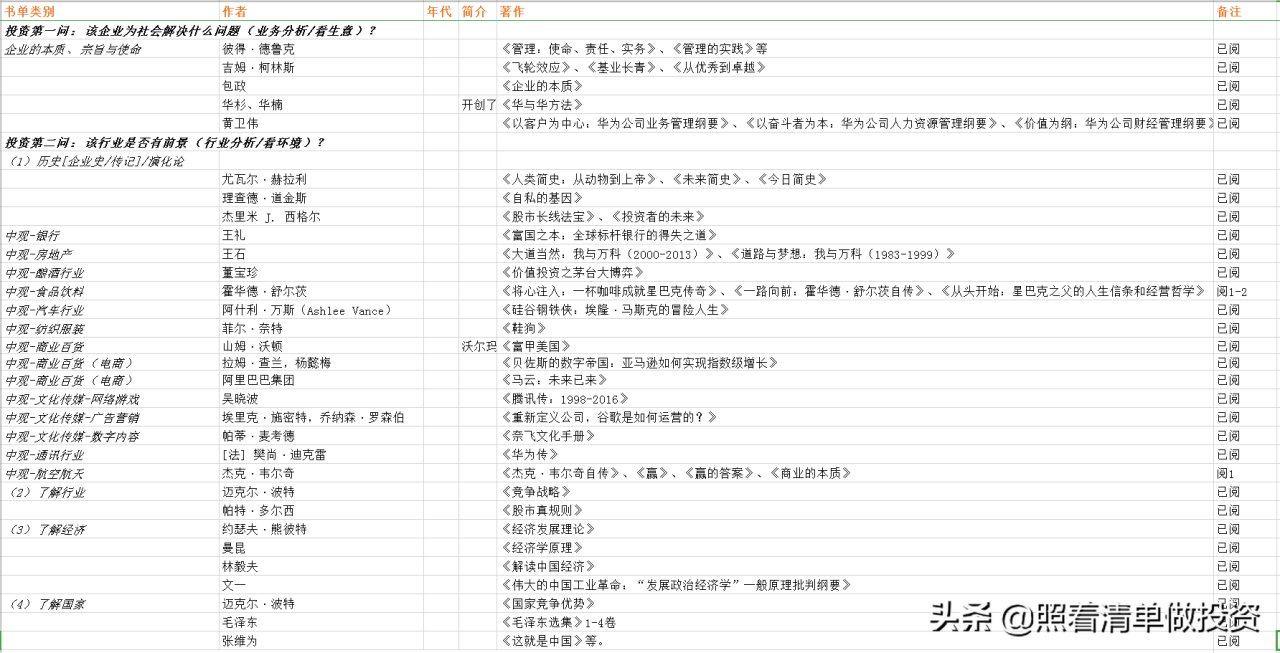The height and width of the screenshot is (653, 1280).
Task: Select the 简介 column header
Action: 472,11
